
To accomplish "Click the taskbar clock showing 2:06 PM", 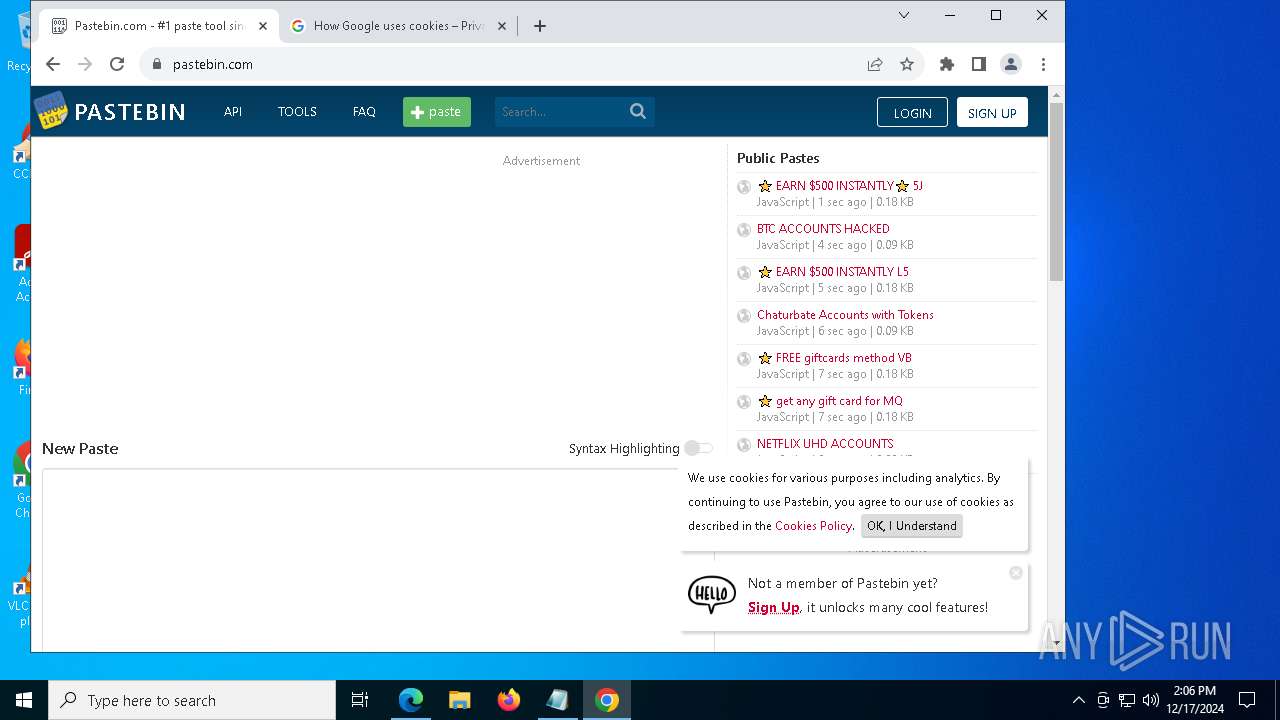I will [x=1195, y=700].
